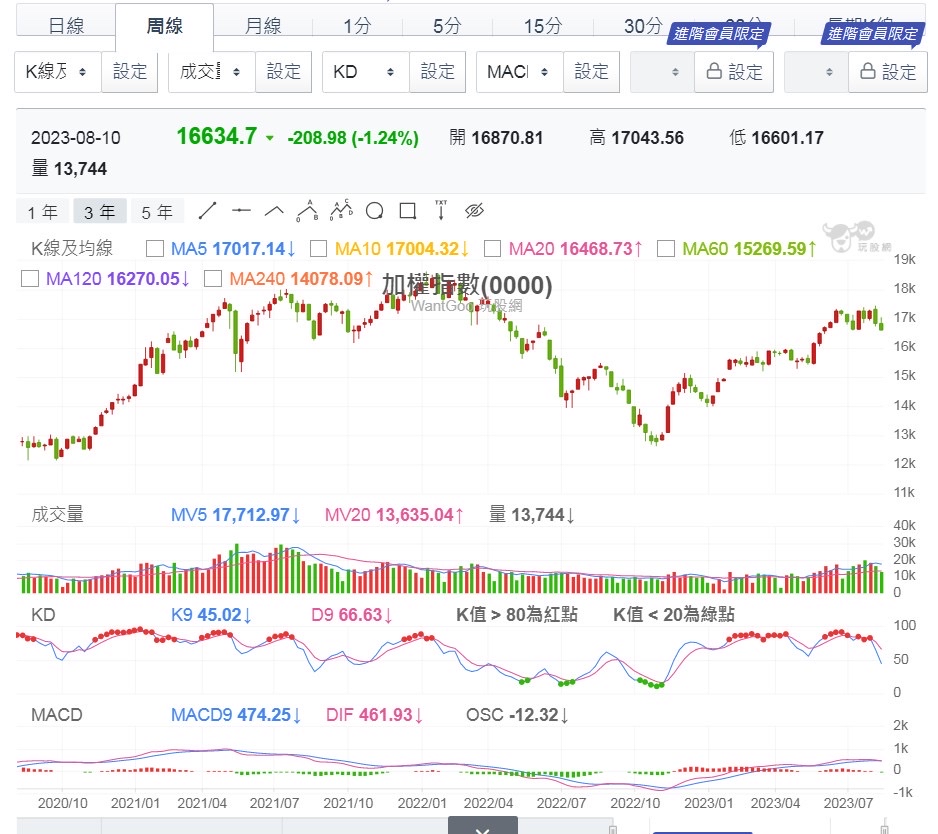938x834 pixels.
Task: Switch to the 日線 daily tab
Action: point(66,27)
